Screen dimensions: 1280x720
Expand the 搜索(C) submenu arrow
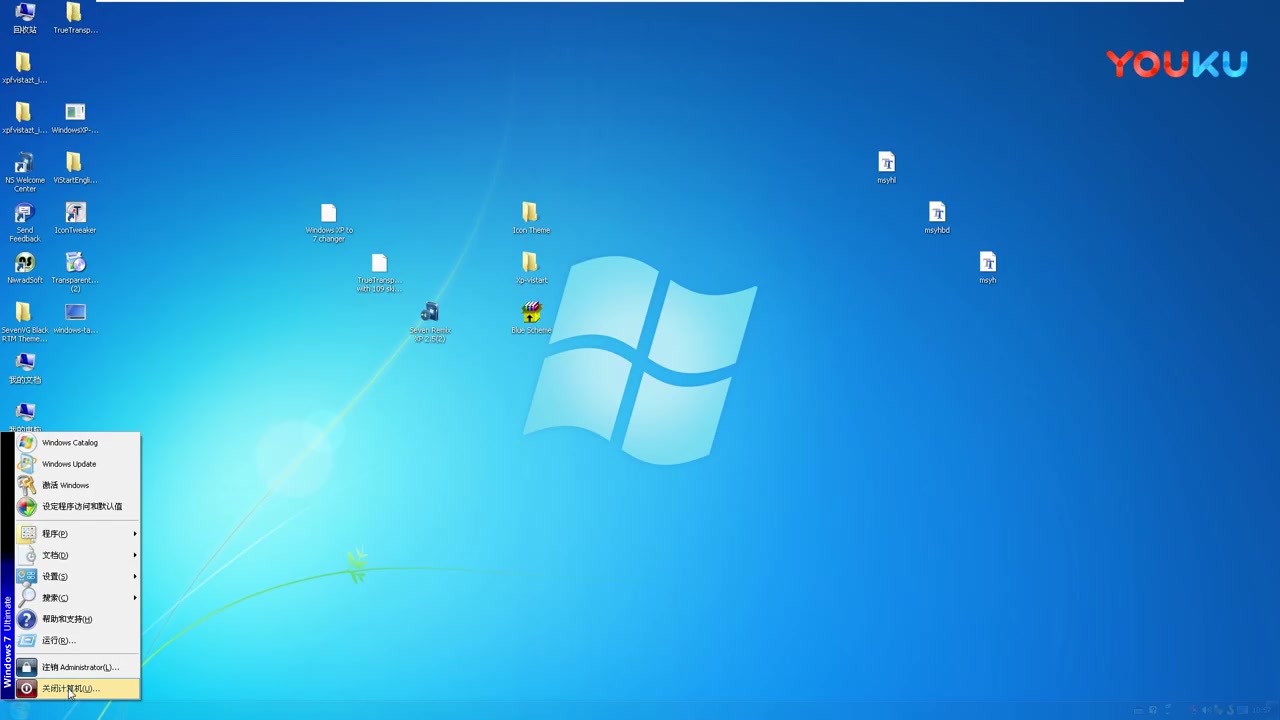pos(135,598)
